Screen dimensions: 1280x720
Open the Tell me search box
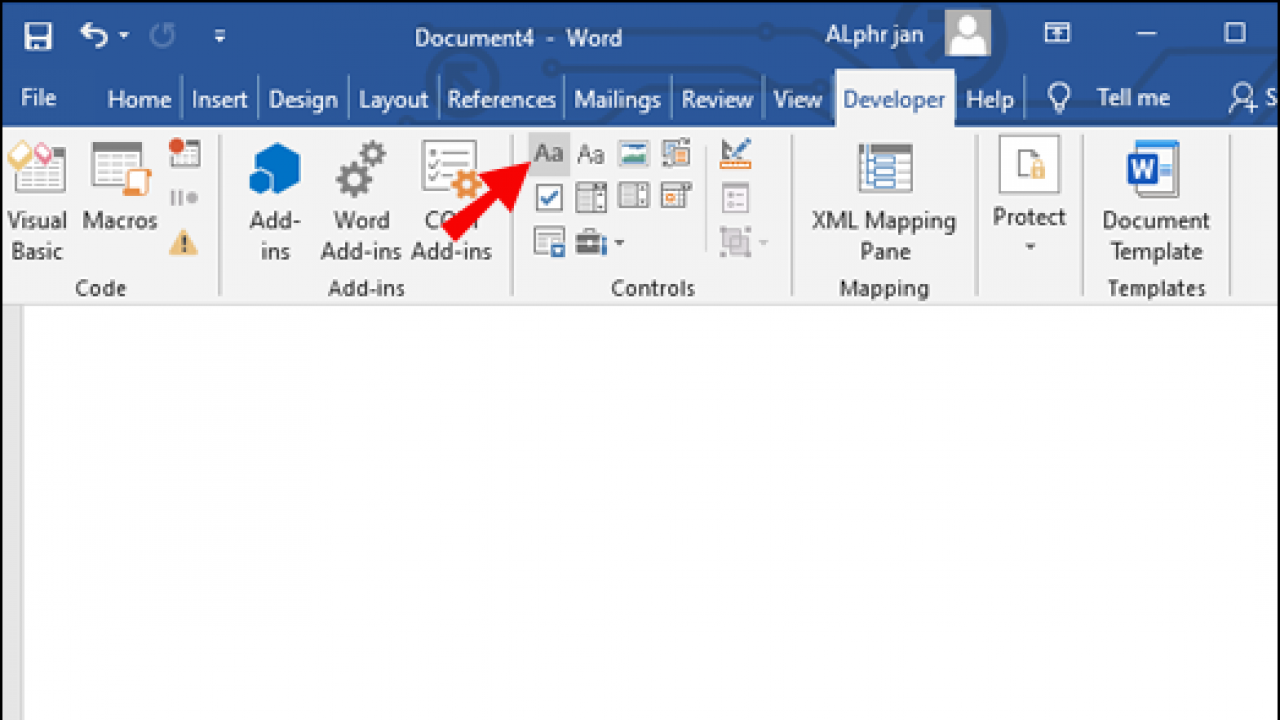click(x=1115, y=97)
